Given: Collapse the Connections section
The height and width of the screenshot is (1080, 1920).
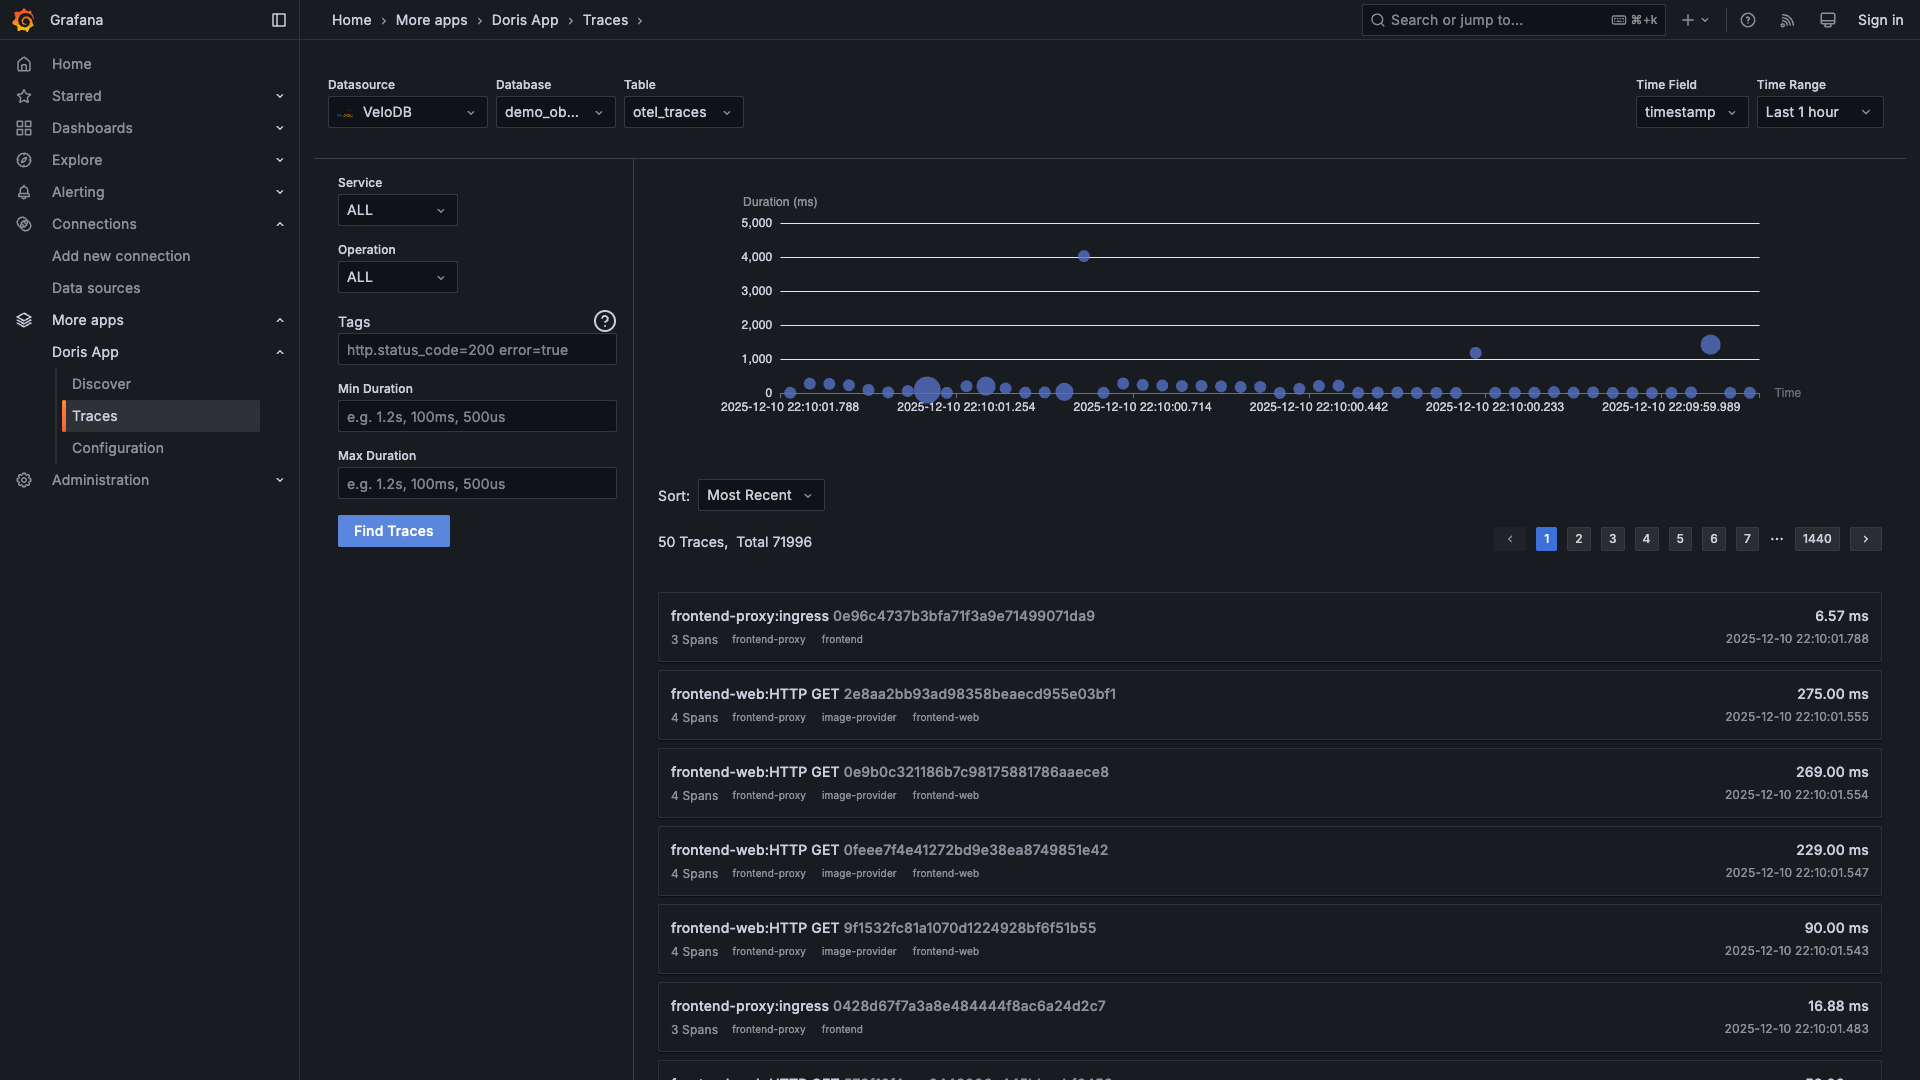Looking at the screenshot, I should [x=280, y=224].
